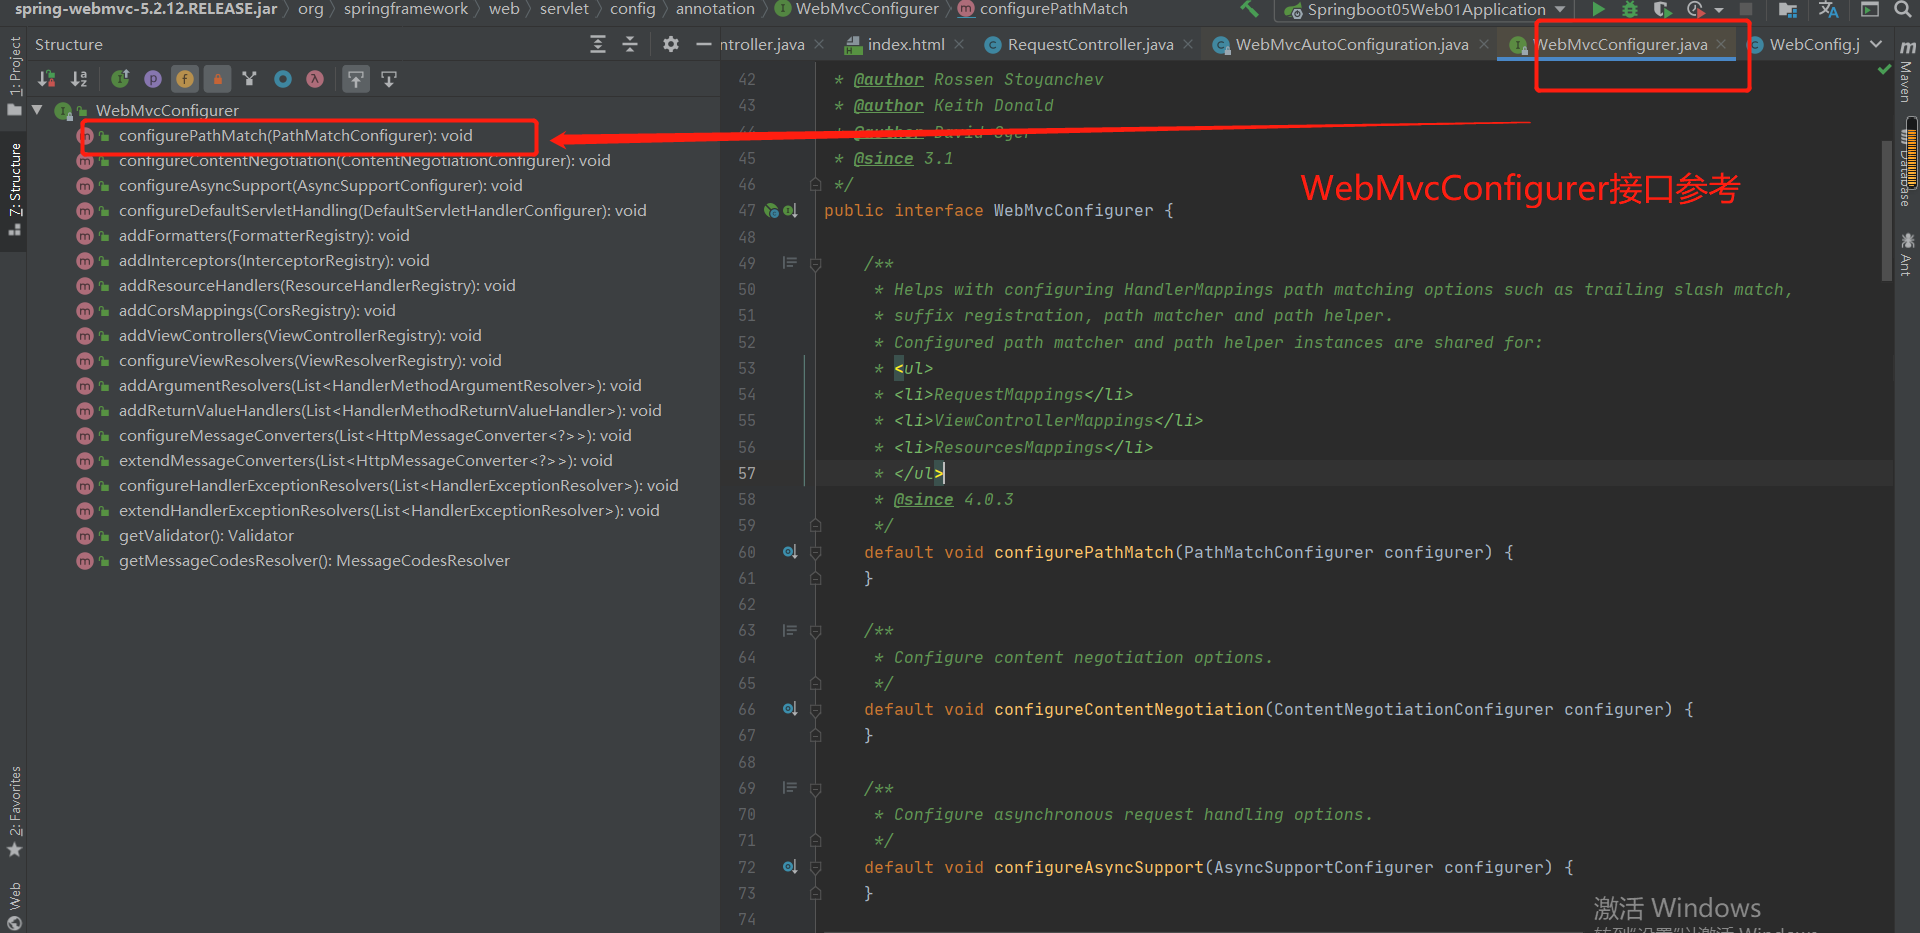Click WebMvcConfigurer breadcrumb in navigation bar

(857, 9)
